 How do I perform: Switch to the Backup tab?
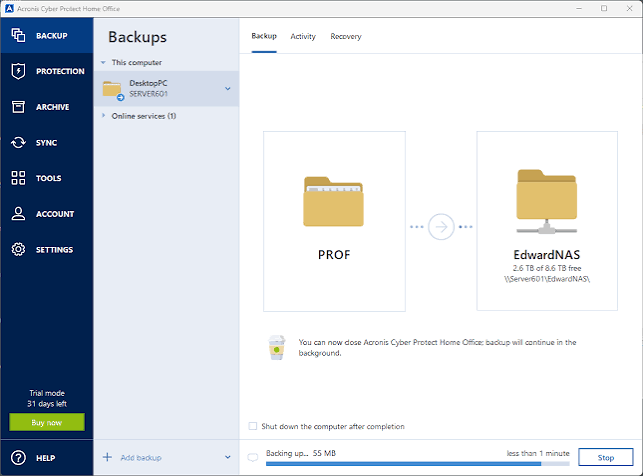264,36
